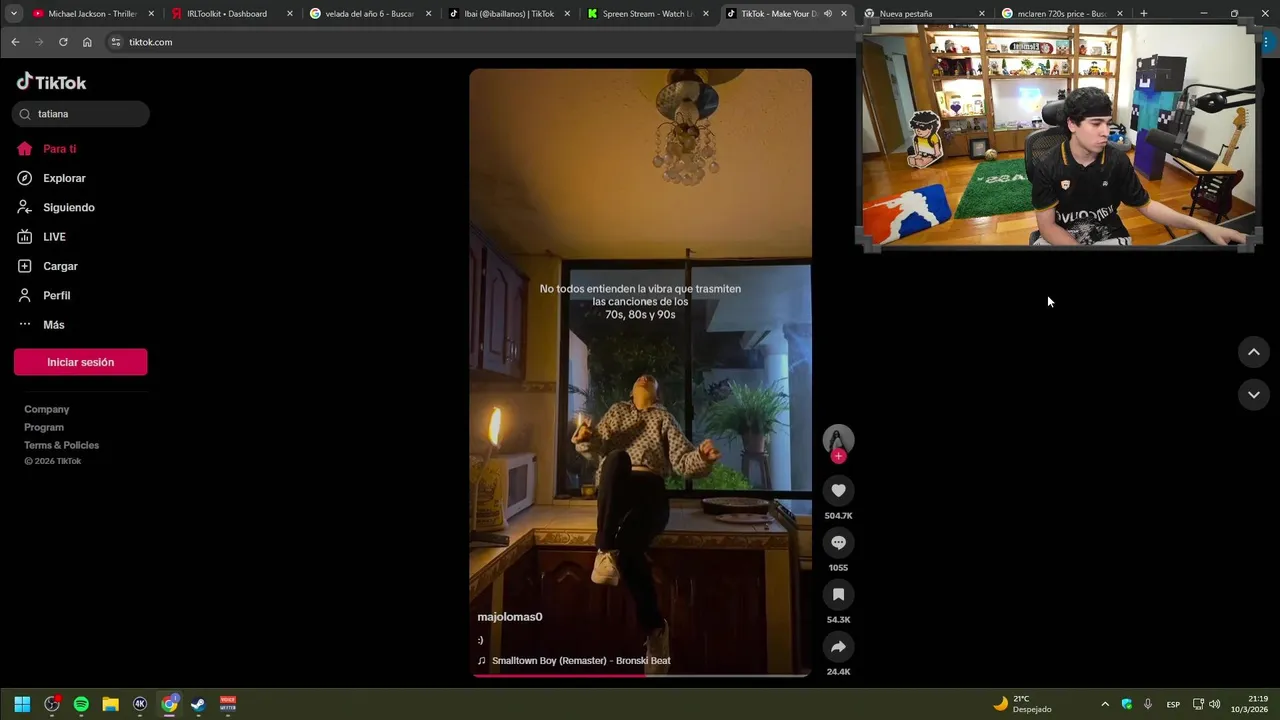Click the browser back arrow
The width and height of the screenshot is (1280, 720).
click(15, 42)
